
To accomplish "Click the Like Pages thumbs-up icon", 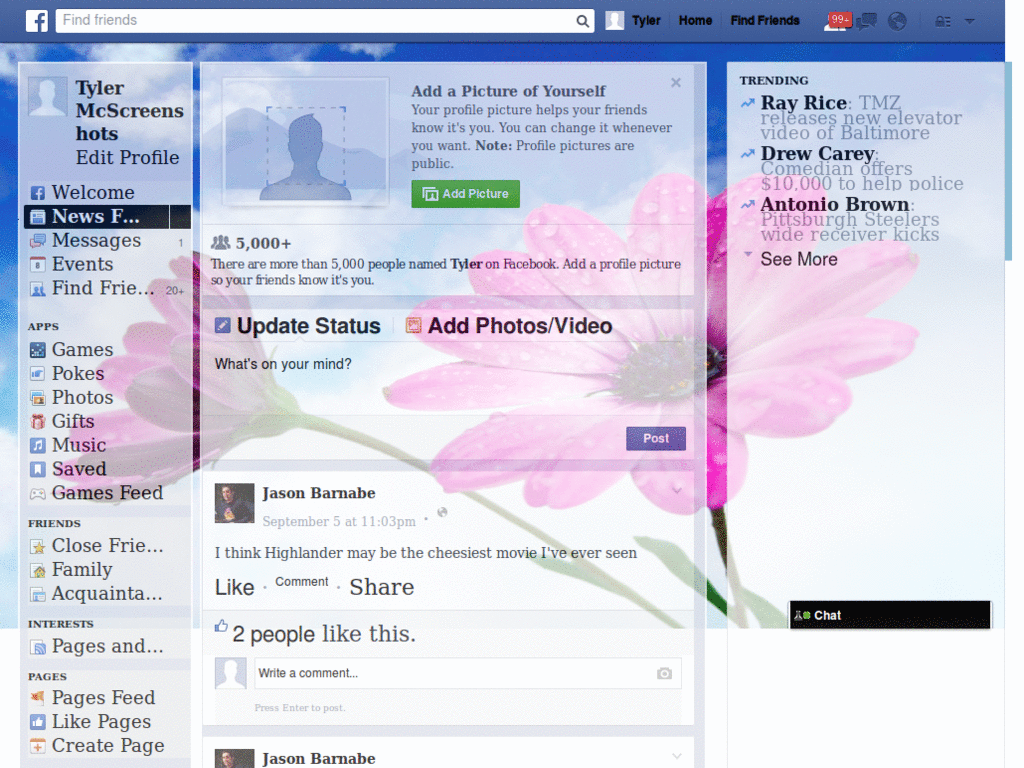I will tap(38, 722).
